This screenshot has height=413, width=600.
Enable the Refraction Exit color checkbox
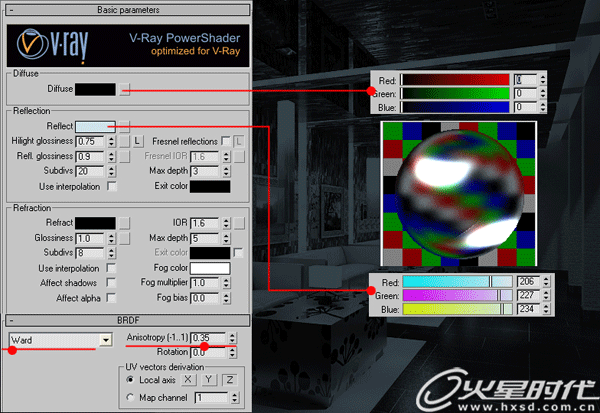pyautogui.click(x=238, y=253)
